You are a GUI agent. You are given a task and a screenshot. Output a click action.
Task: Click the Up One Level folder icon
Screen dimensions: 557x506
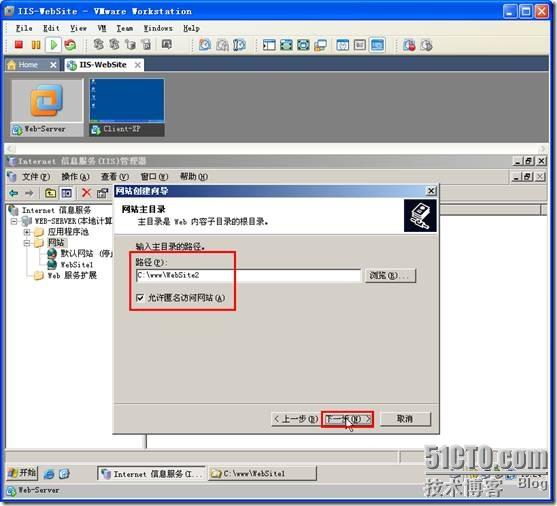click(x=50, y=193)
